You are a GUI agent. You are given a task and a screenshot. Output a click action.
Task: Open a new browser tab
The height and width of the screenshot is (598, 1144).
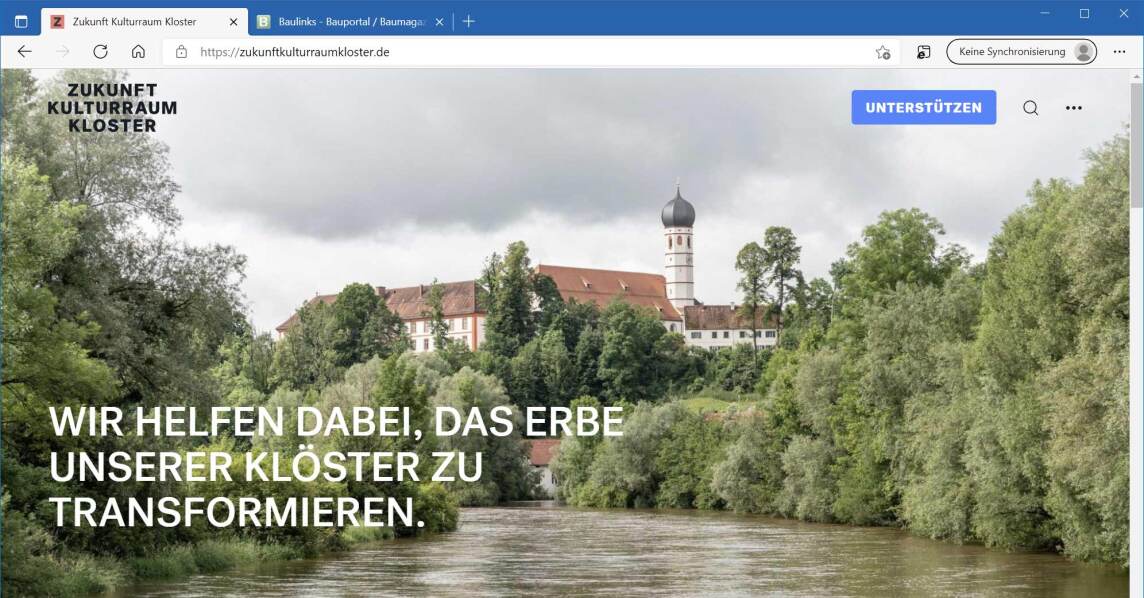[x=468, y=22]
